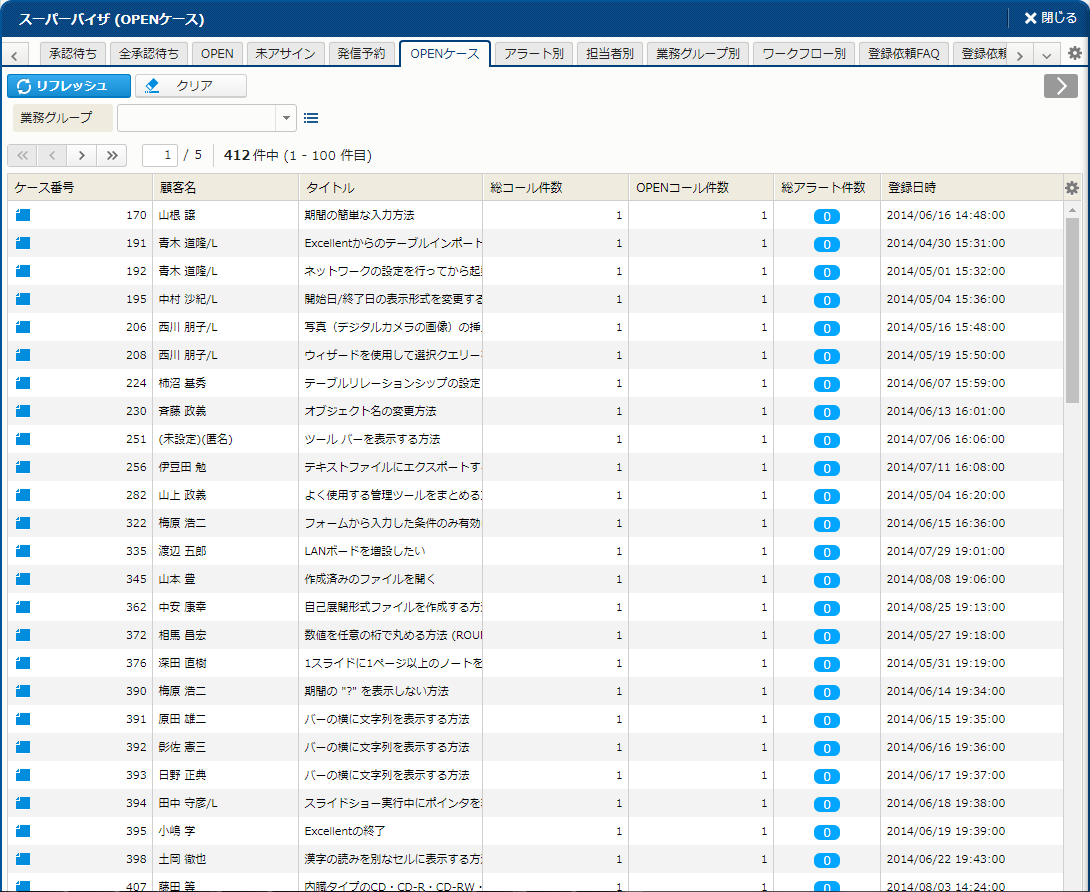Expand the right side panel arrow
The width and height of the screenshot is (1090, 892).
click(1060, 86)
